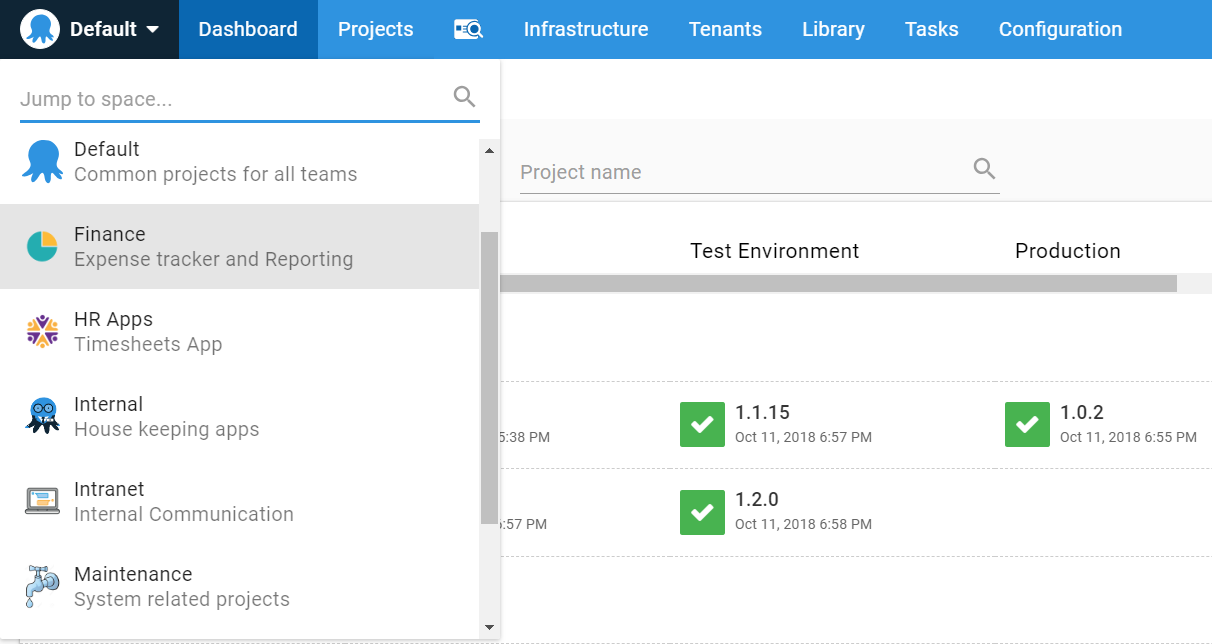Select the Finance space entry
Viewport: 1212px width, 644px height.
coord(200,245)
